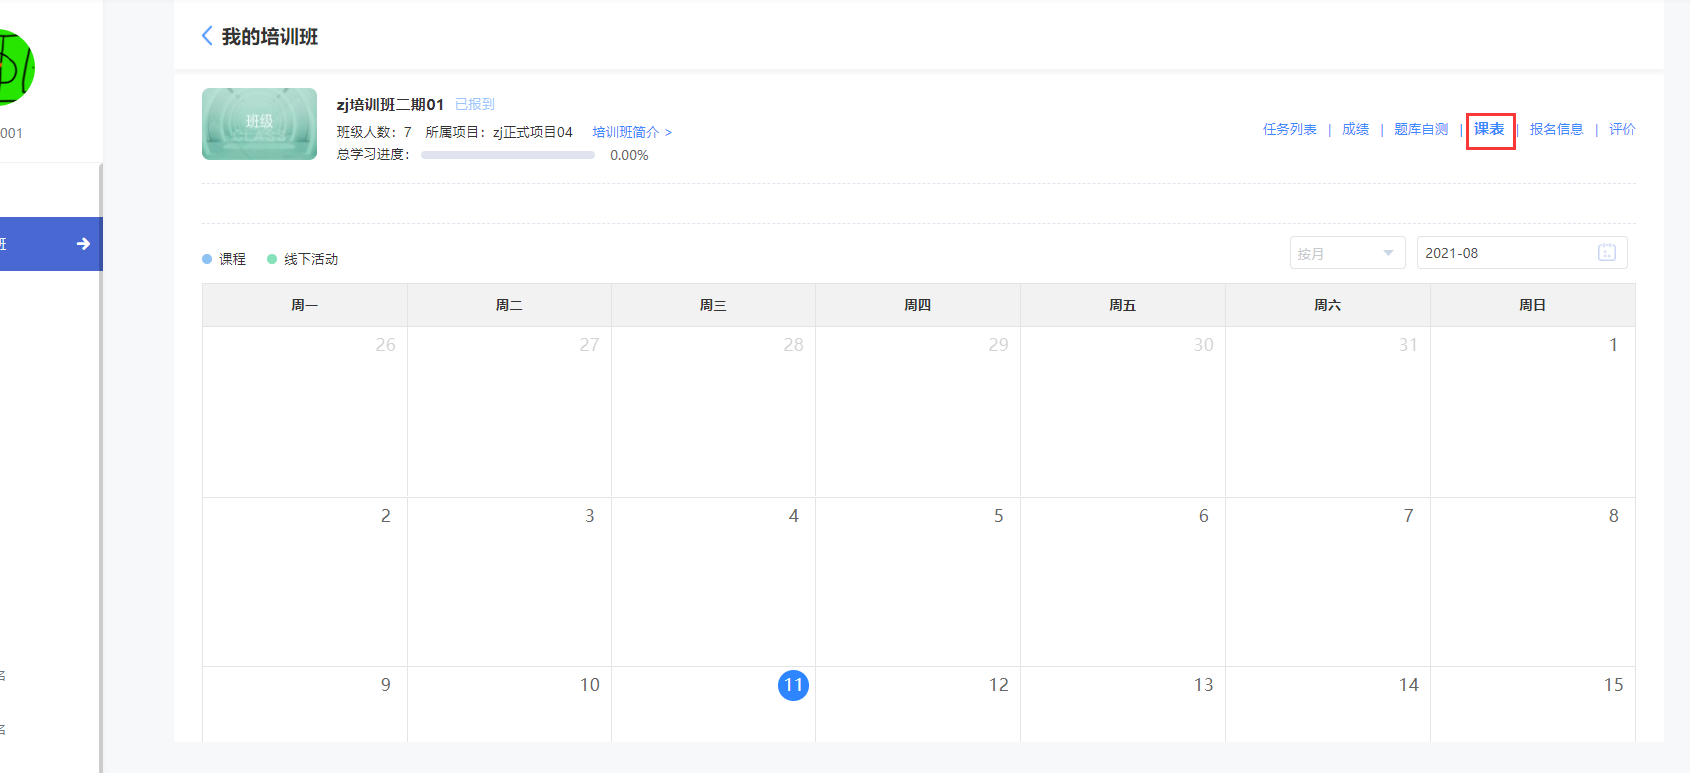Select previous-month date 29
The height and width of the screenshot is (773, 1690).
(999, 345)
